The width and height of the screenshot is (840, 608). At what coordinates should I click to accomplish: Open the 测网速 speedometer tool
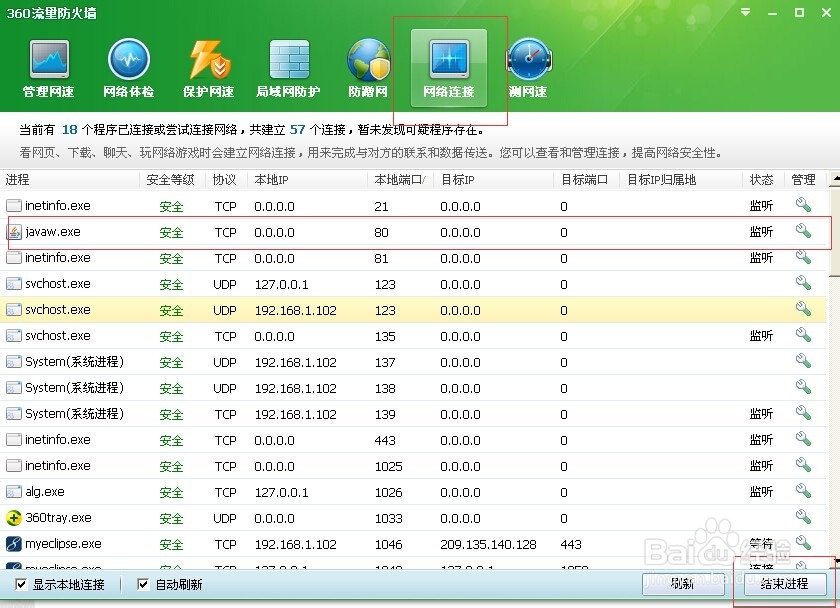pos(528,68)
